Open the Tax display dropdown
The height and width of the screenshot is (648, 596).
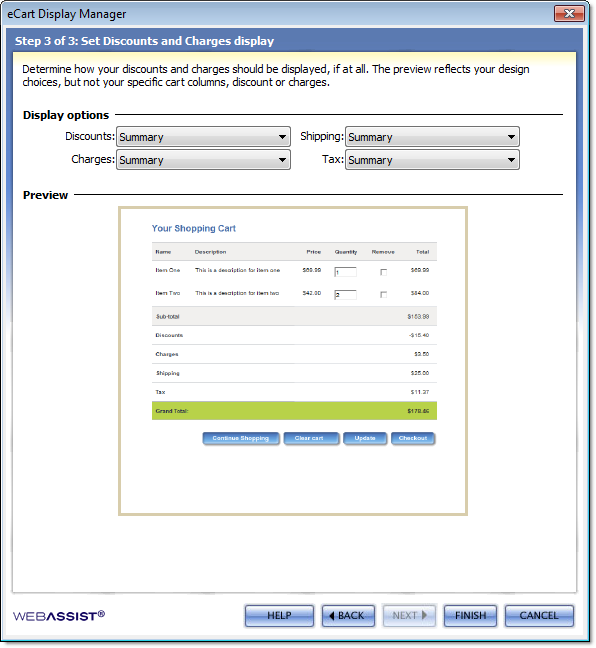point(432,160)
